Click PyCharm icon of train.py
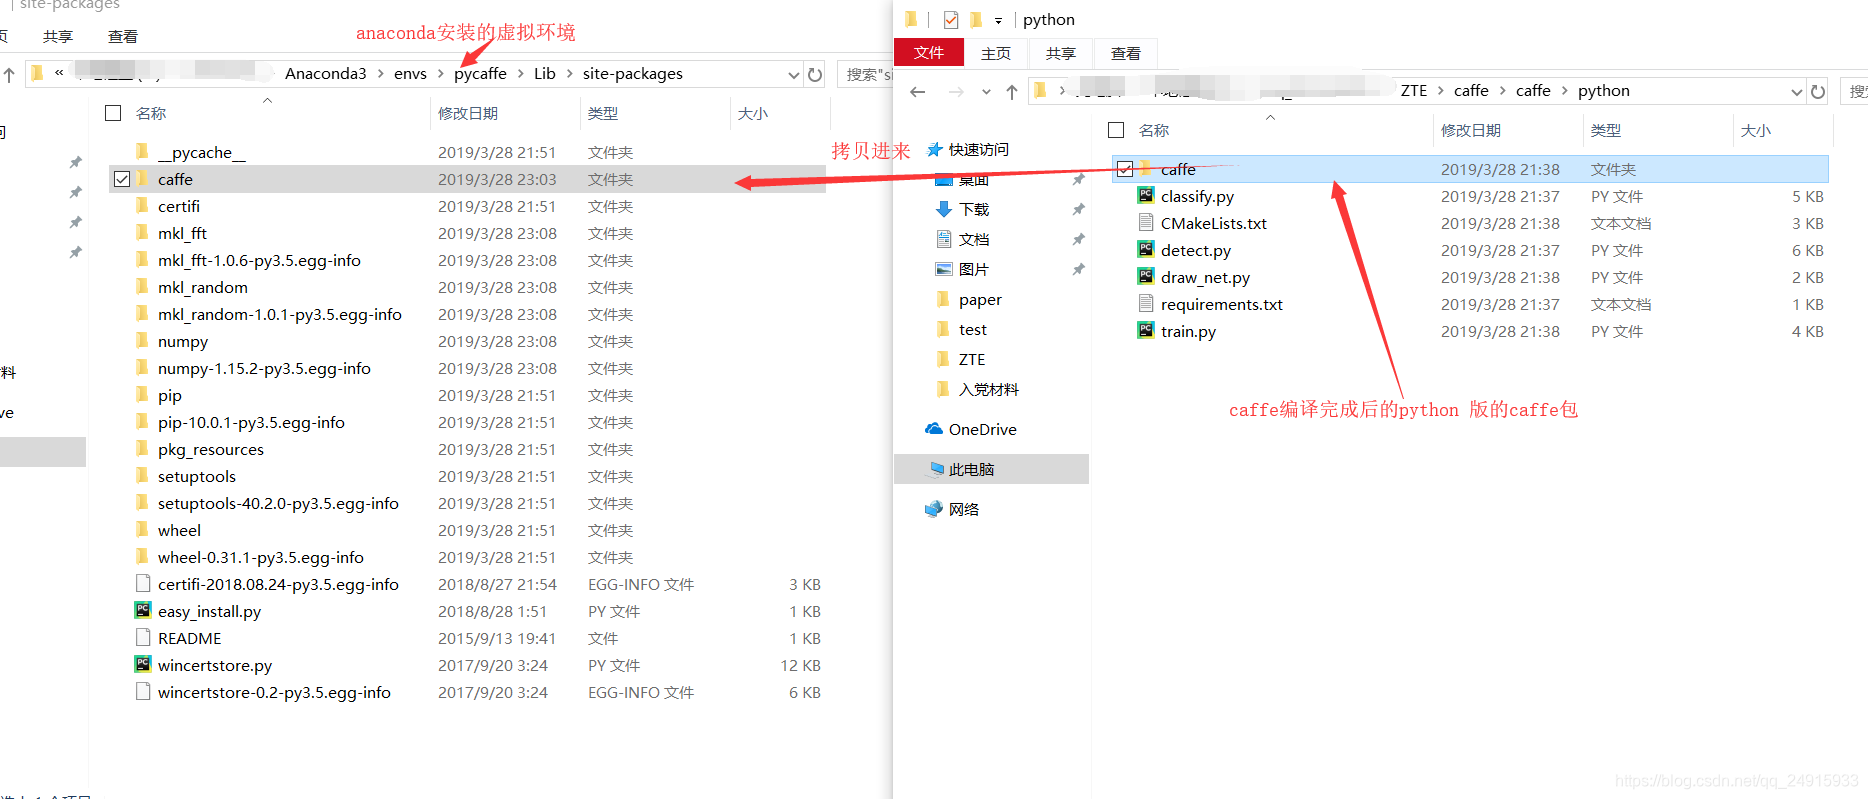 pos(1146,331)
